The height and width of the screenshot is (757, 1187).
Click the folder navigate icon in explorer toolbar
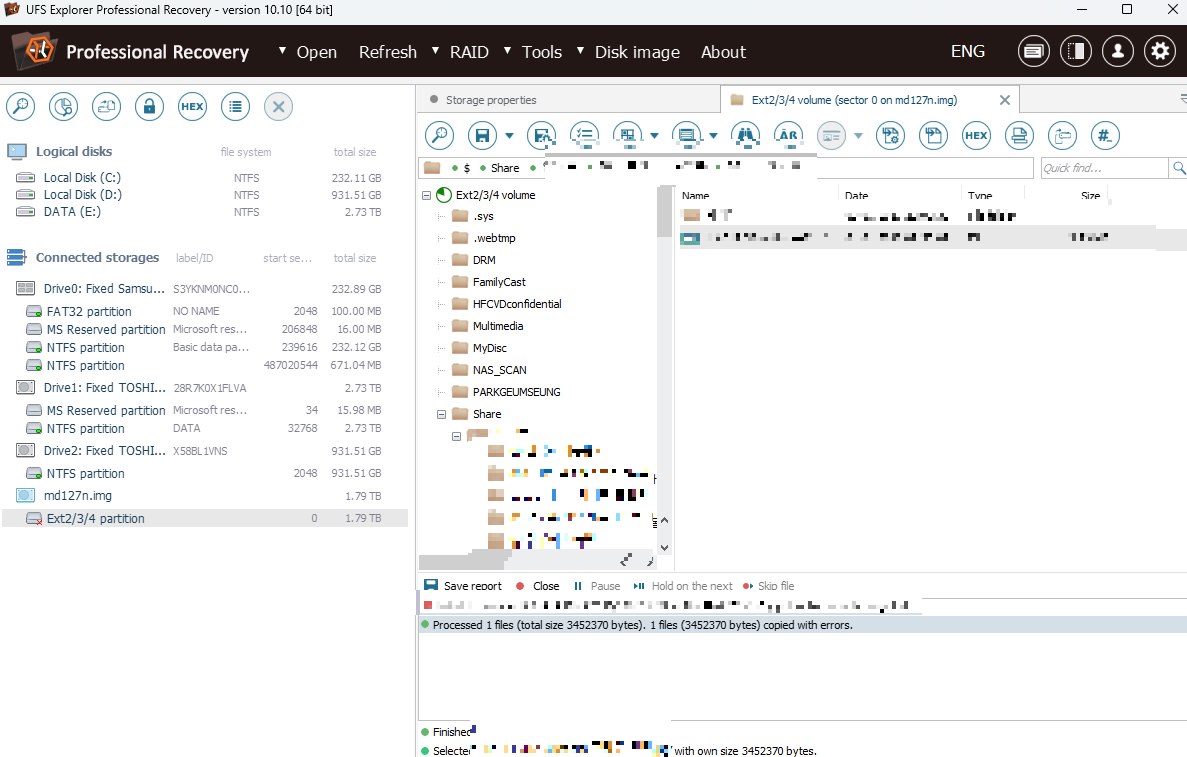pos(1062,136)
